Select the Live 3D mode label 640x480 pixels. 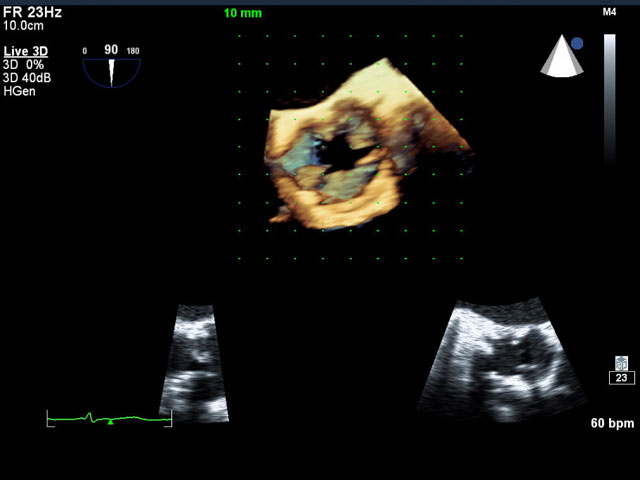[x=26, y=51]
